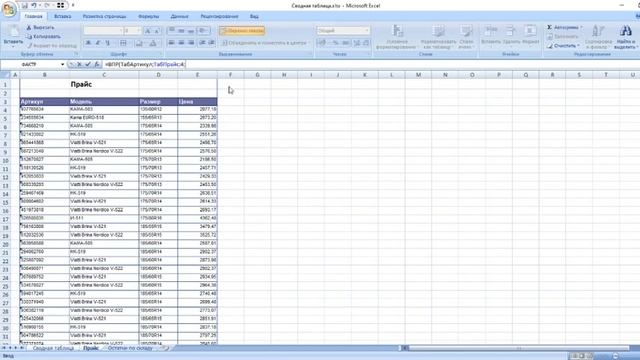
Task: Toggle Align Text Left
Action: (171, 42)
